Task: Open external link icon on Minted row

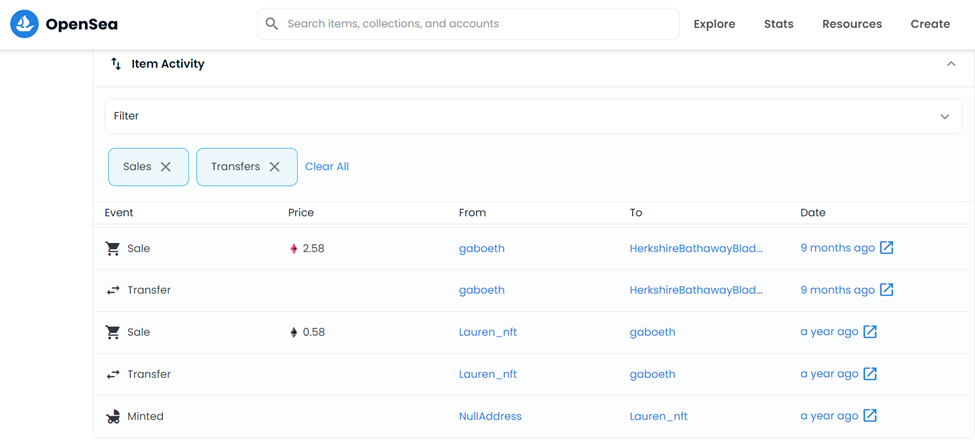Action: pos(870,416)
